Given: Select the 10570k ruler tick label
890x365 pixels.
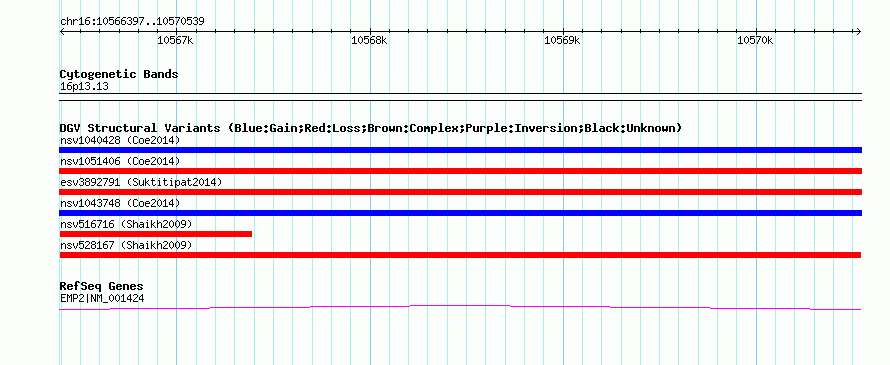Looking at the screenshot, I should tap(755, 40).
